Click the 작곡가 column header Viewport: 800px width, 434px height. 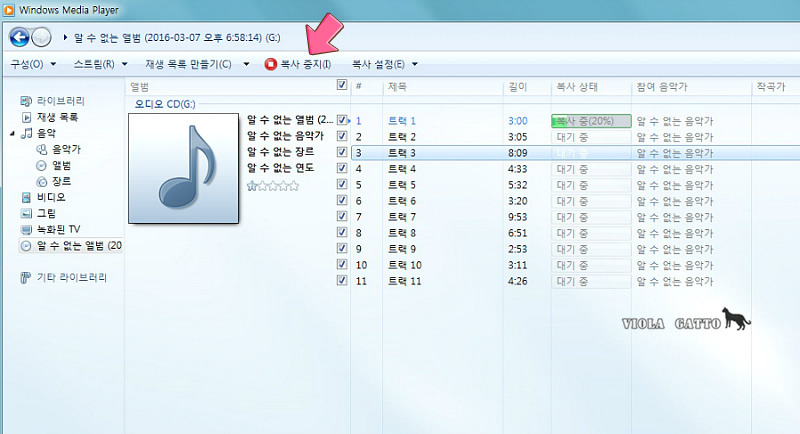[771, 87]
